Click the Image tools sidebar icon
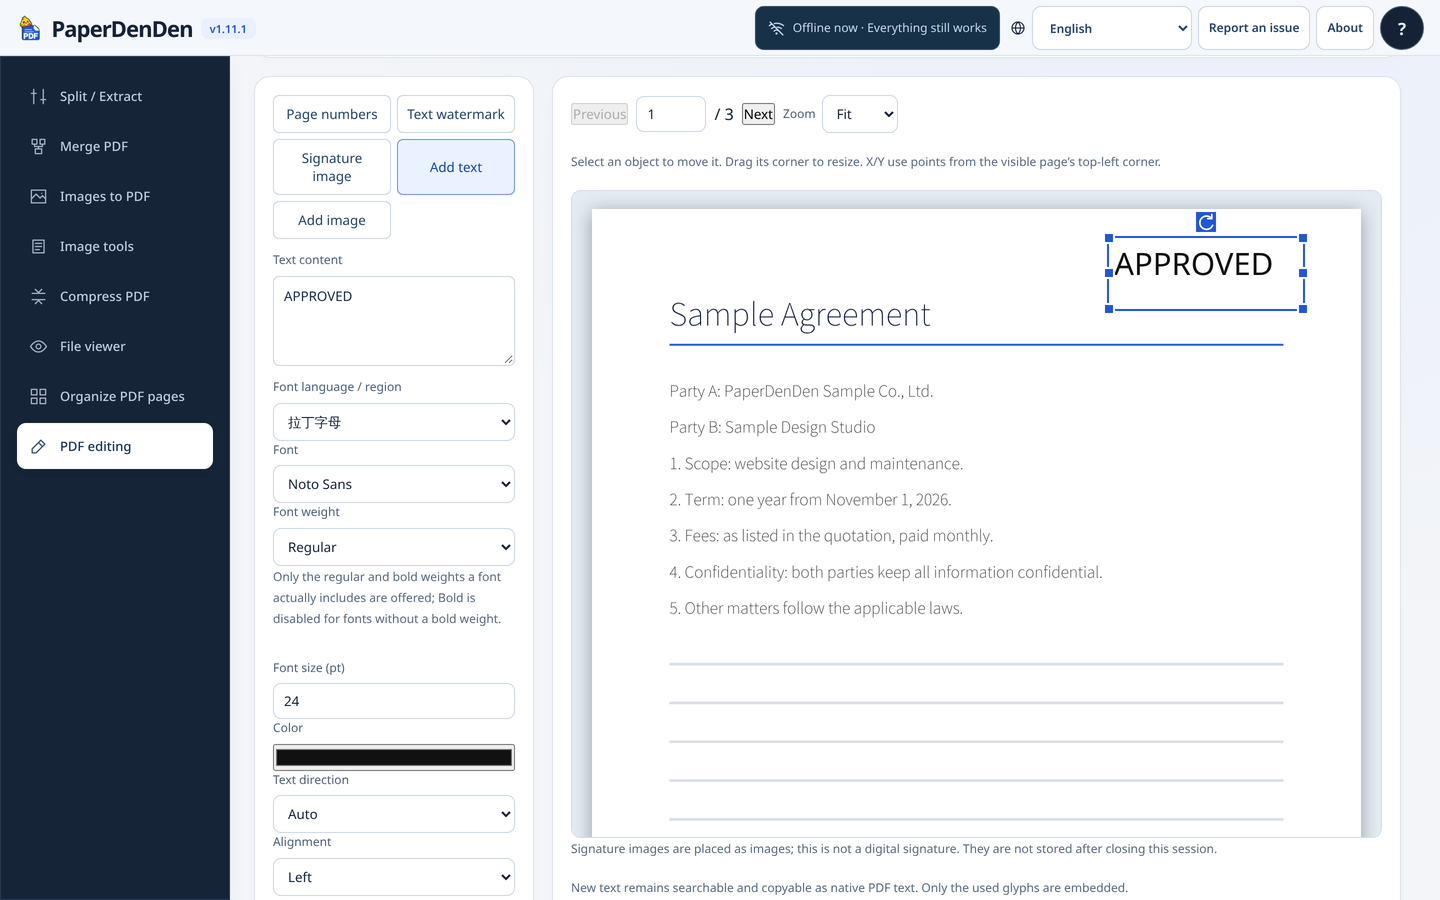This screenshot has width=1440, height=900. point(38,246)
